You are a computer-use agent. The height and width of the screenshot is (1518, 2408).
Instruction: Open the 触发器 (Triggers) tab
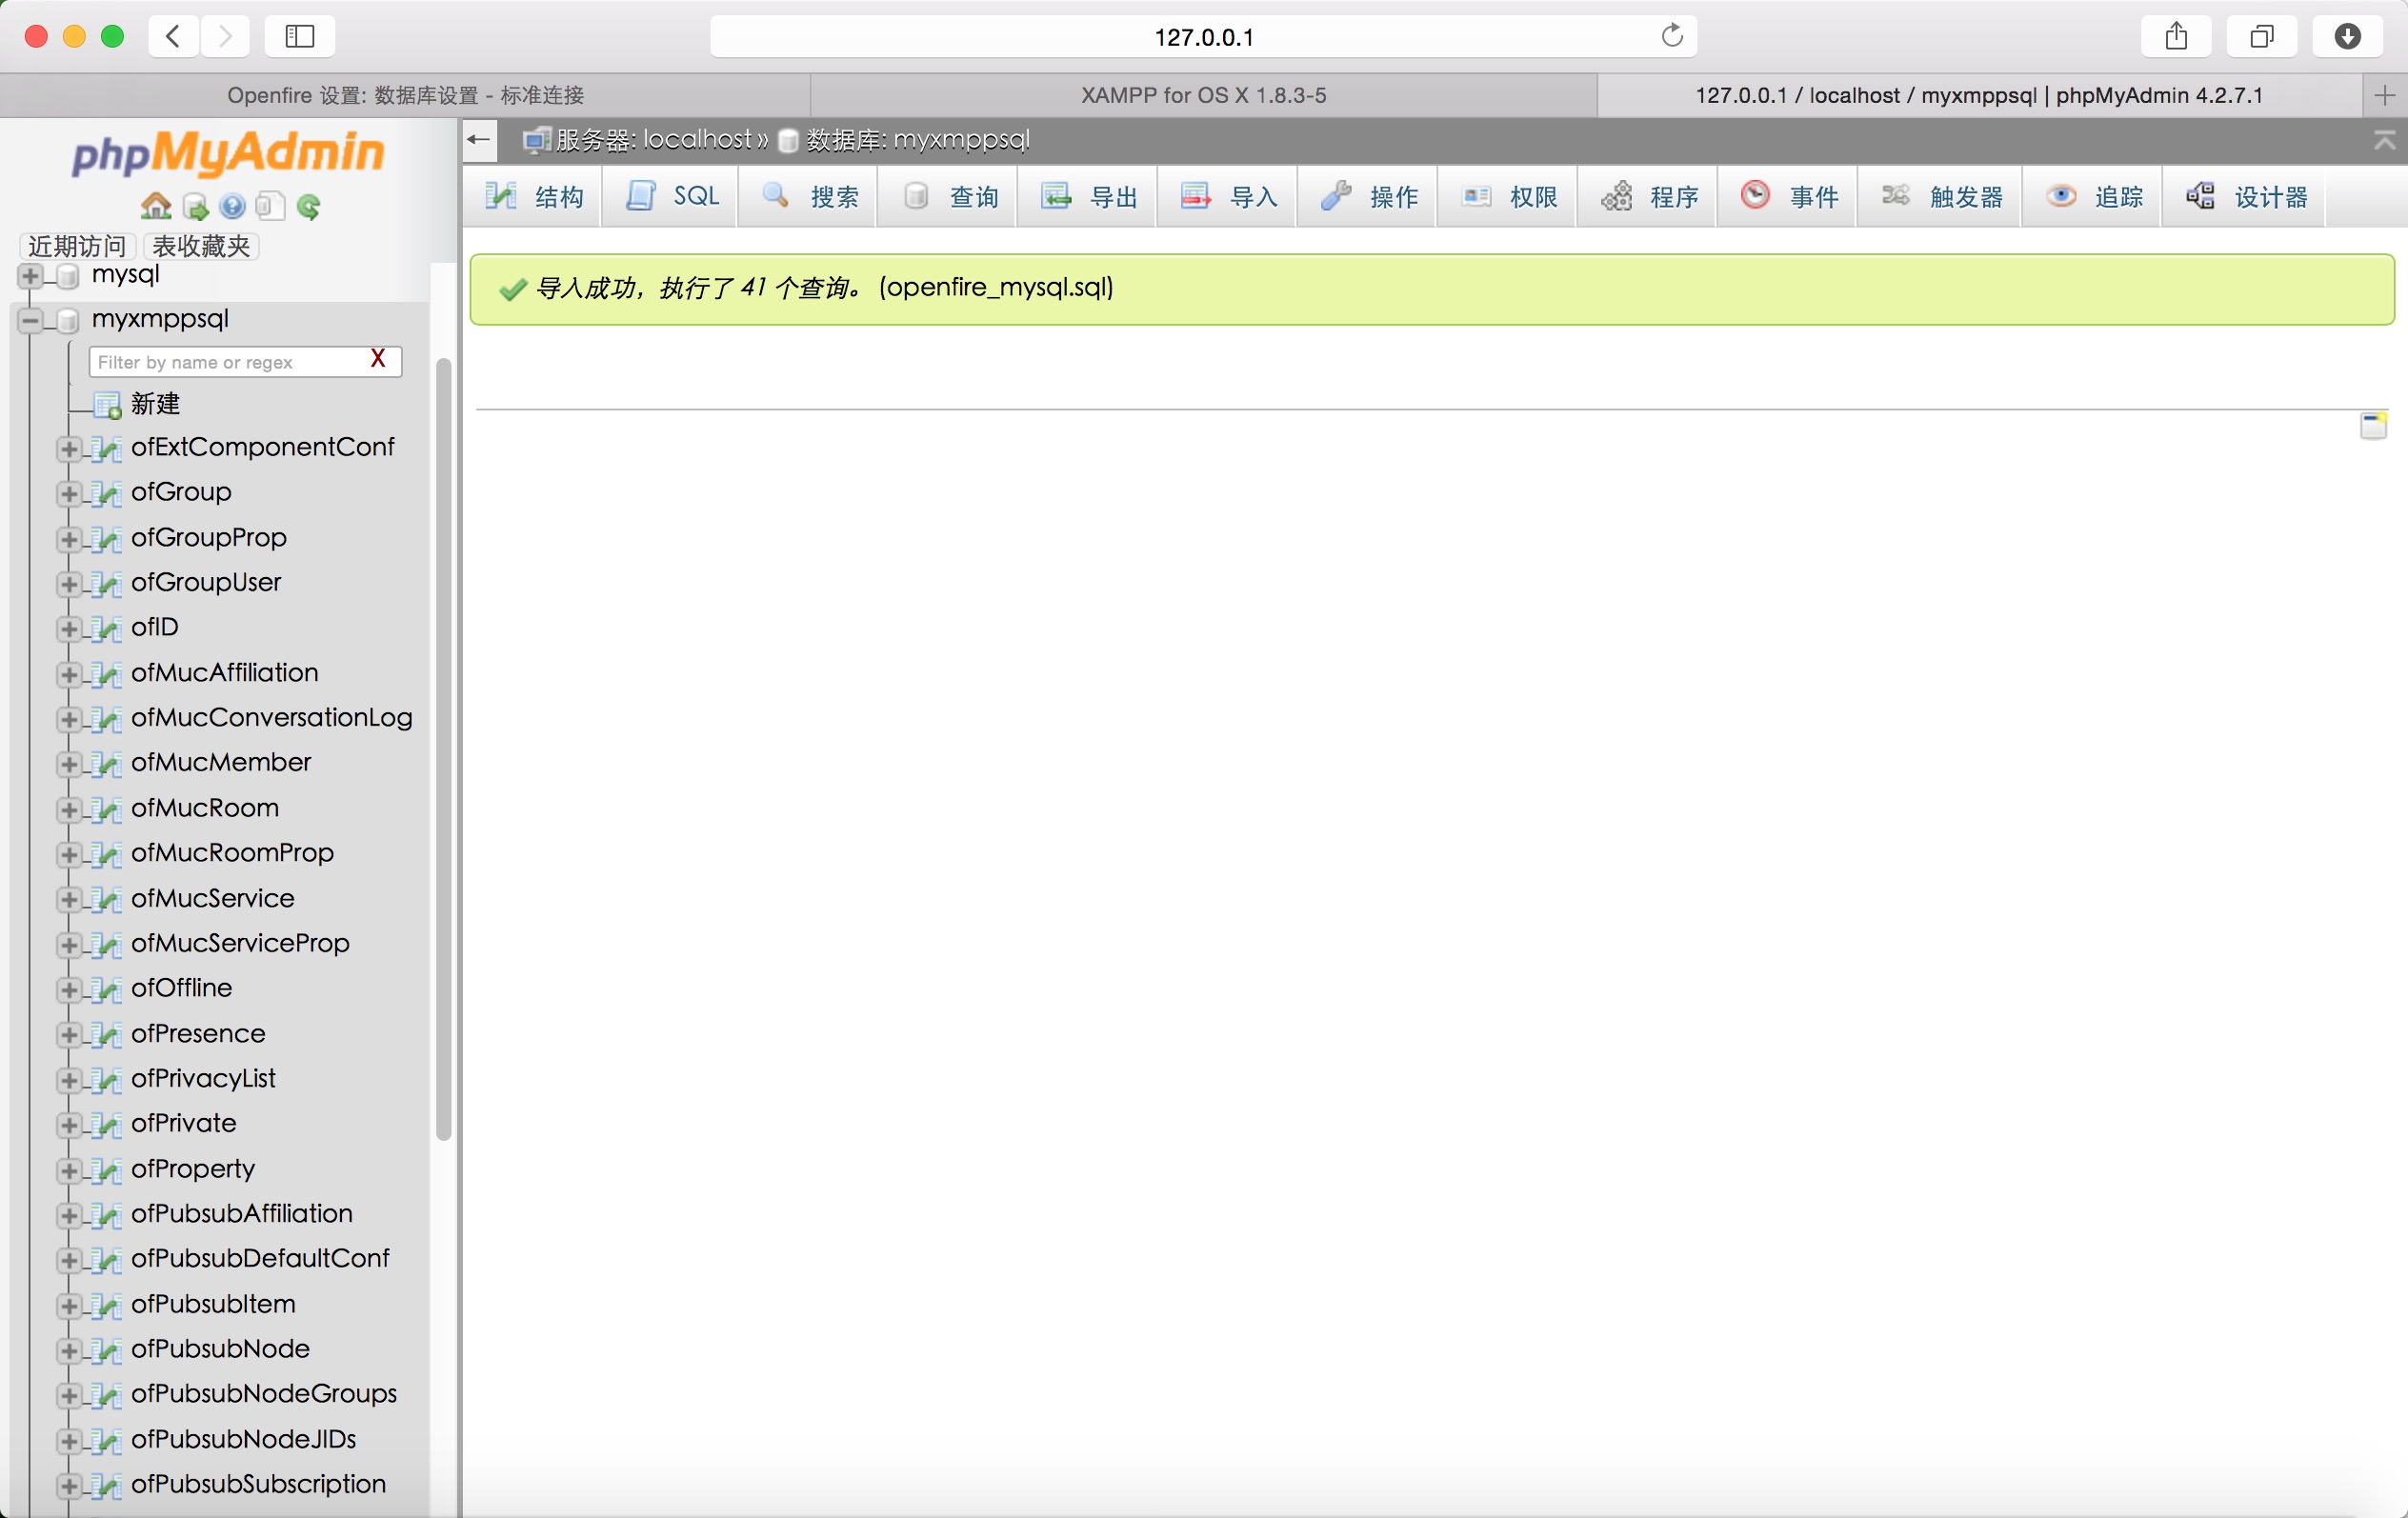coord(1940,196)
